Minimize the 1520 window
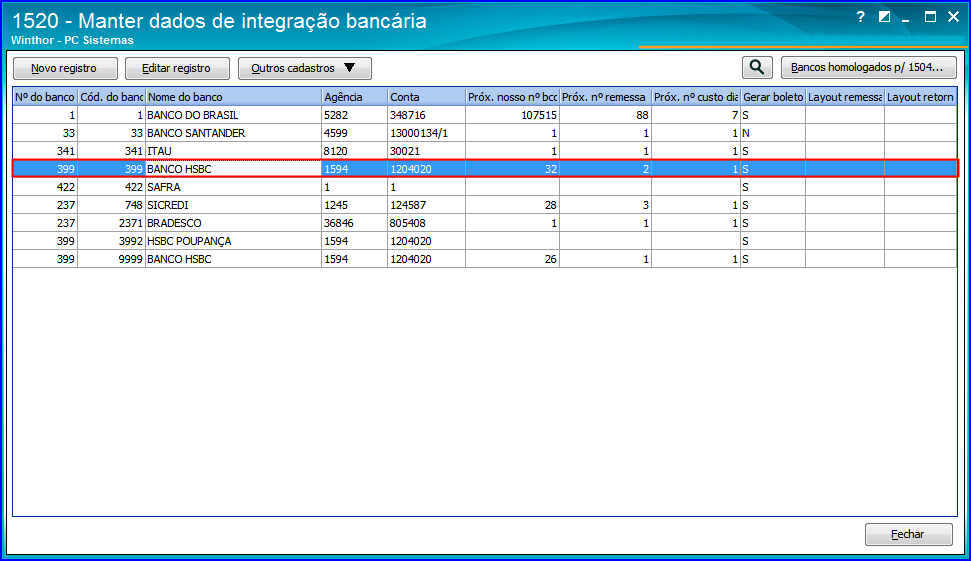 click(906, 19)
